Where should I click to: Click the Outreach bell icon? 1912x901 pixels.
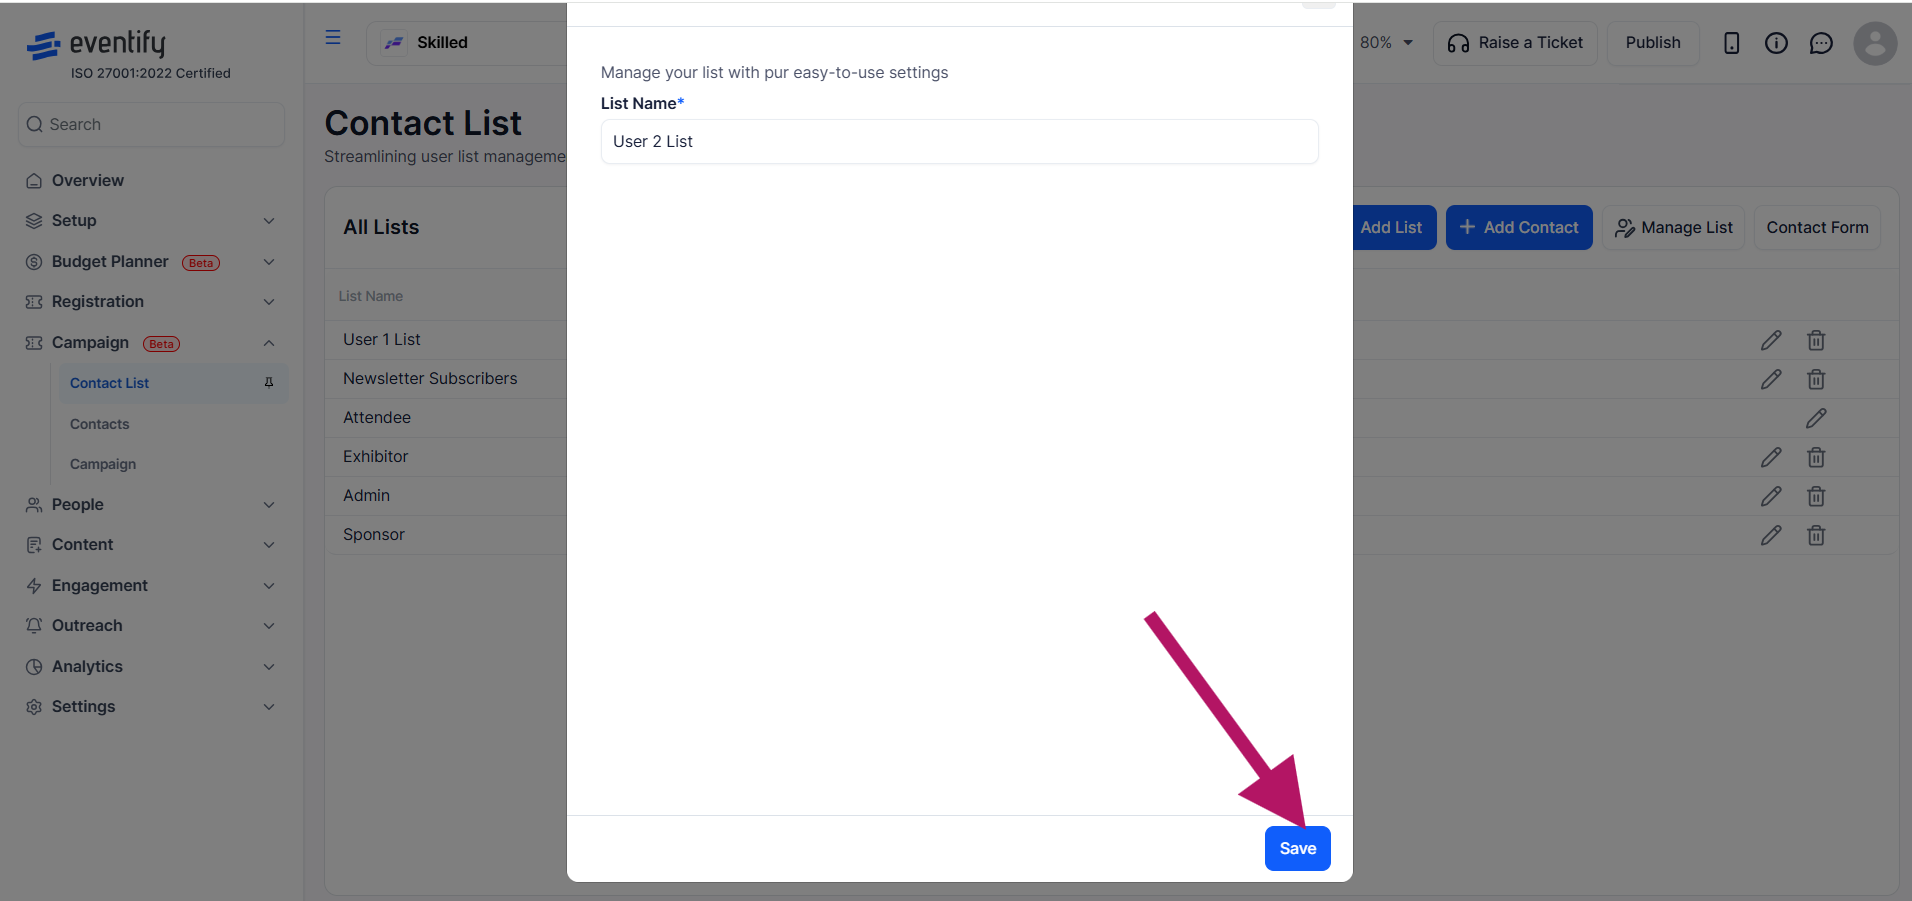(x=34, y=626)
